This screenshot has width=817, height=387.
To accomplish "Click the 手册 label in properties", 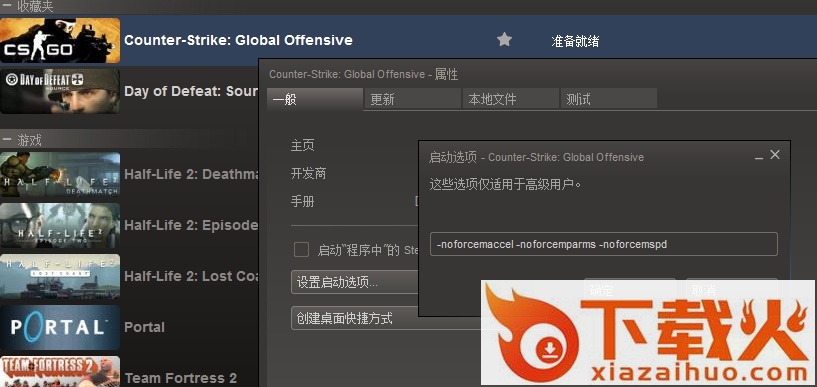I will click(303, 202).
